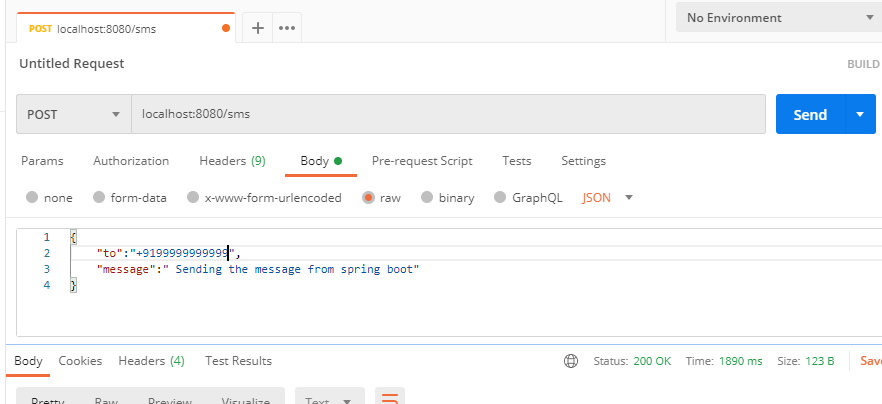Viewport: 882px width, 404px height.
Task: Click the blue Send button
Action: (x=810, y=114)
